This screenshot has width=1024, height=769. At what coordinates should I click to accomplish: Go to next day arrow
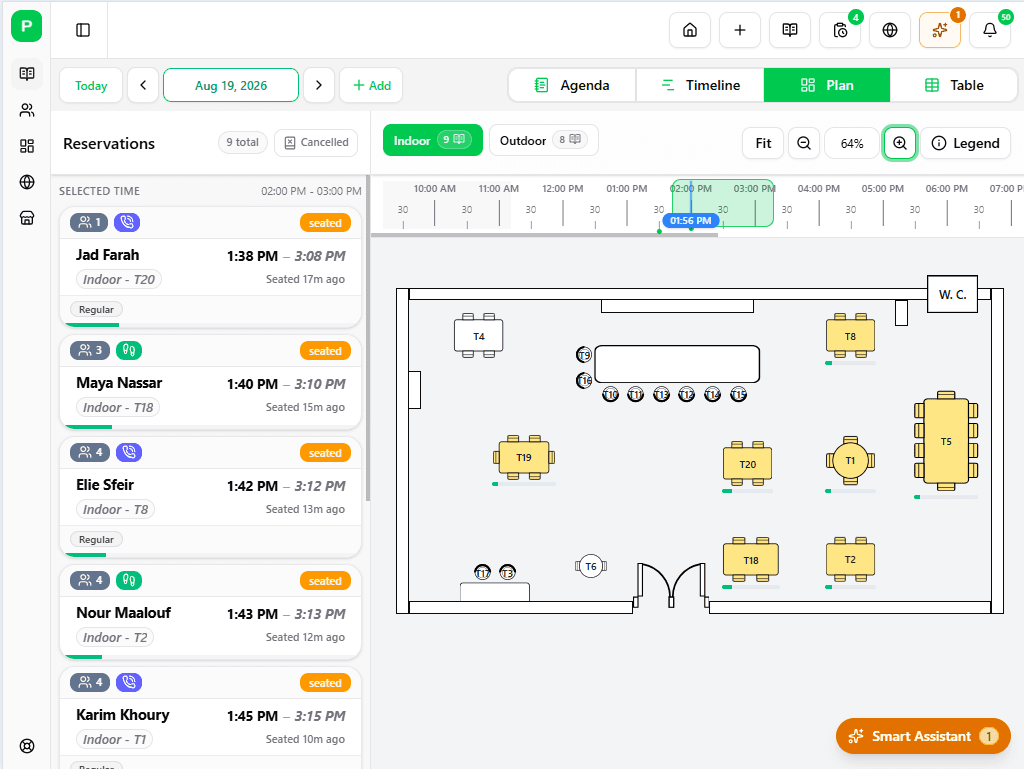coord(319,86)
